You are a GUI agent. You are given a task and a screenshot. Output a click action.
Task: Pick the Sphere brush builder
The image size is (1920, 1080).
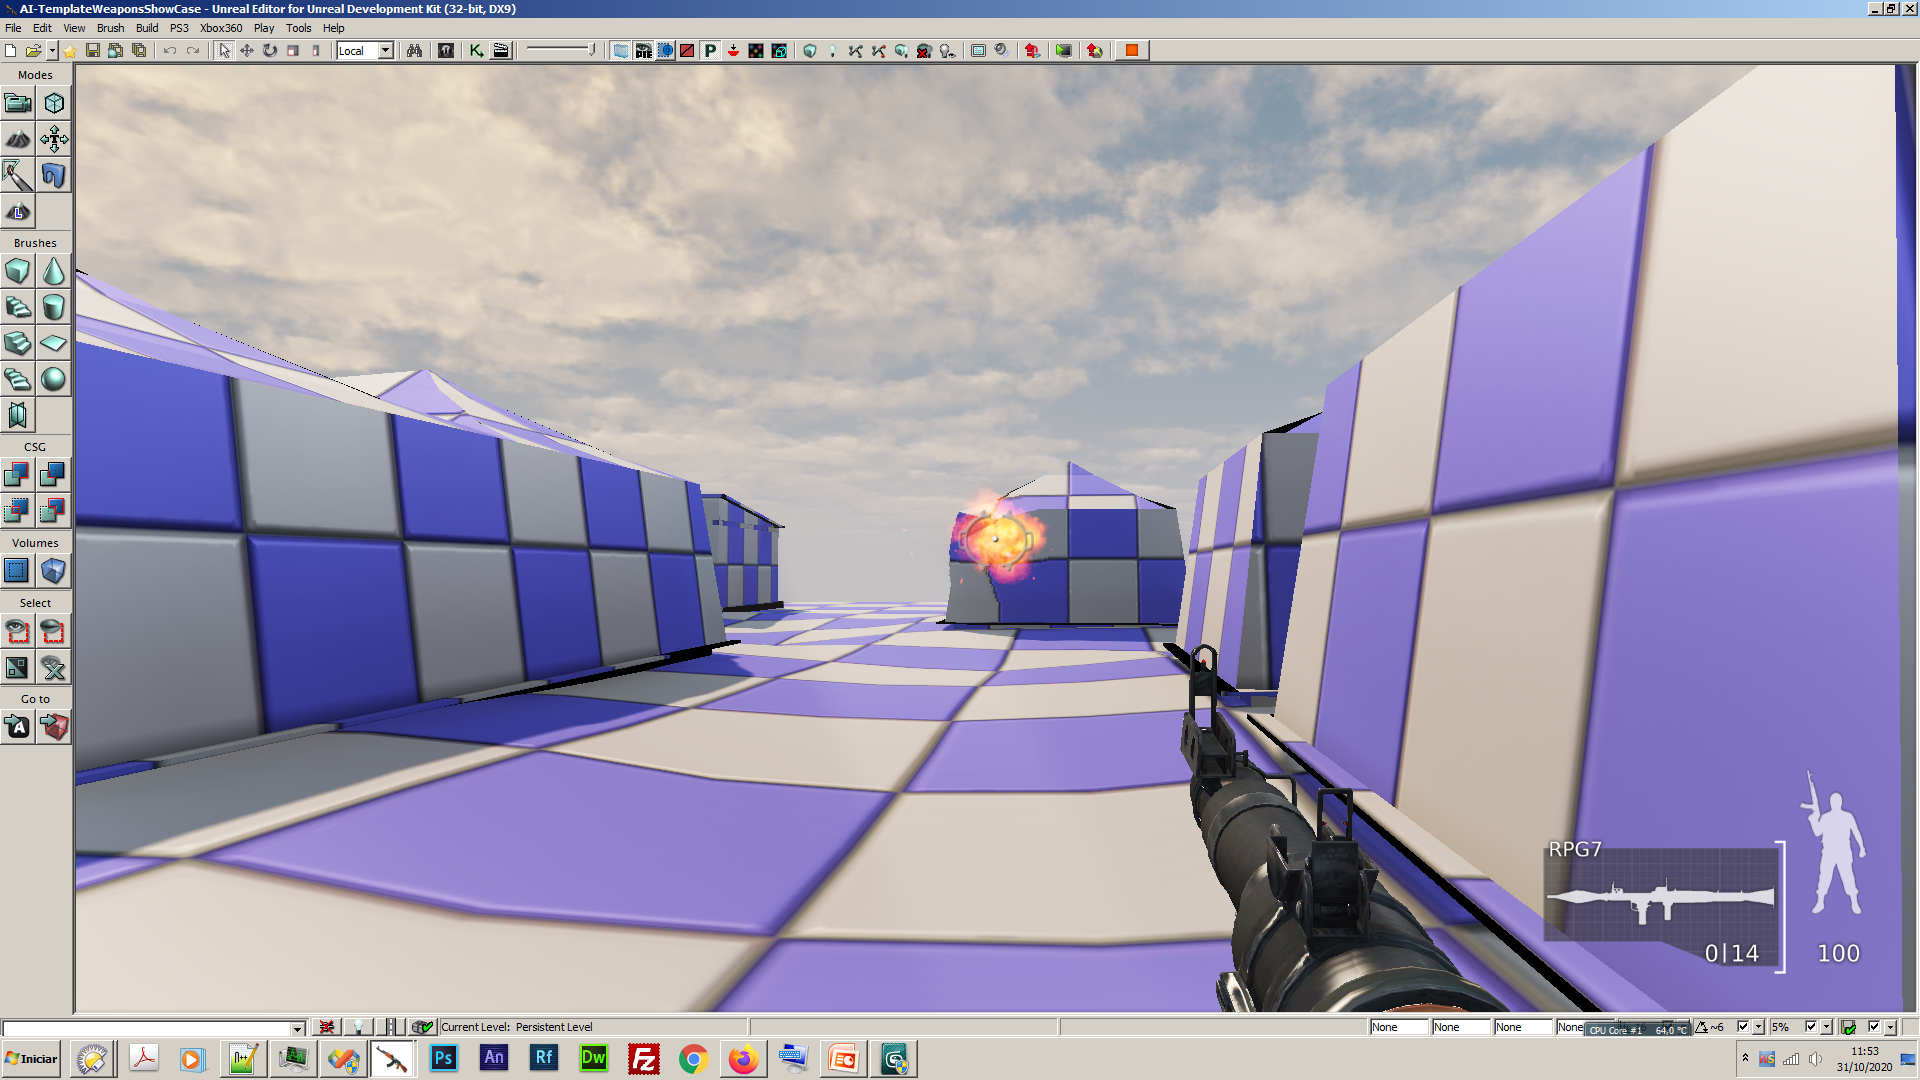54,379
